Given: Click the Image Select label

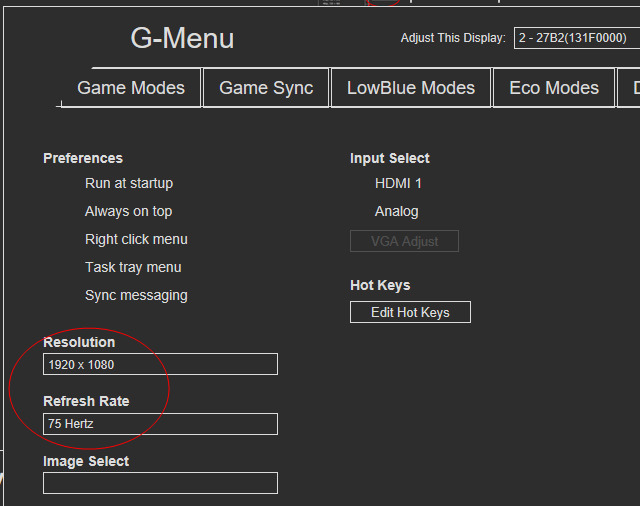Looking at the screenshot, I should 86,461.
